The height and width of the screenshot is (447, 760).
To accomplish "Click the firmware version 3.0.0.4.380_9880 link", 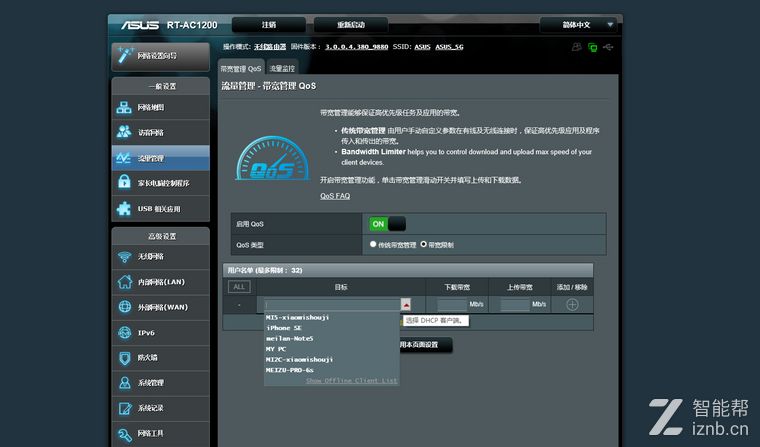I will coord(356,47).
